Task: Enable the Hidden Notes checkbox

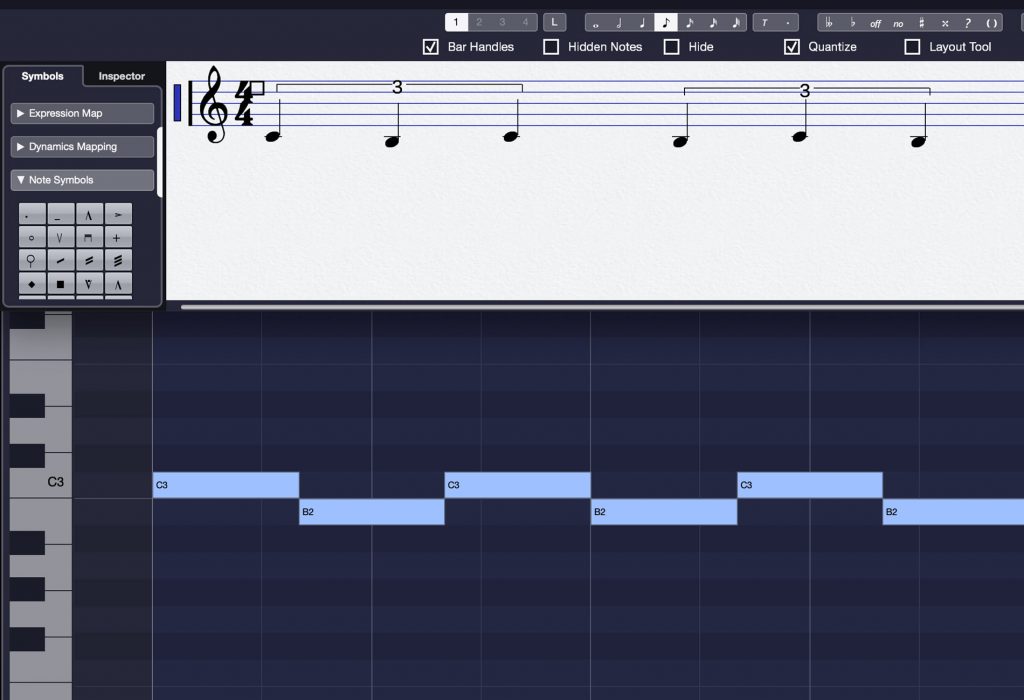Action: pos(551,46)
